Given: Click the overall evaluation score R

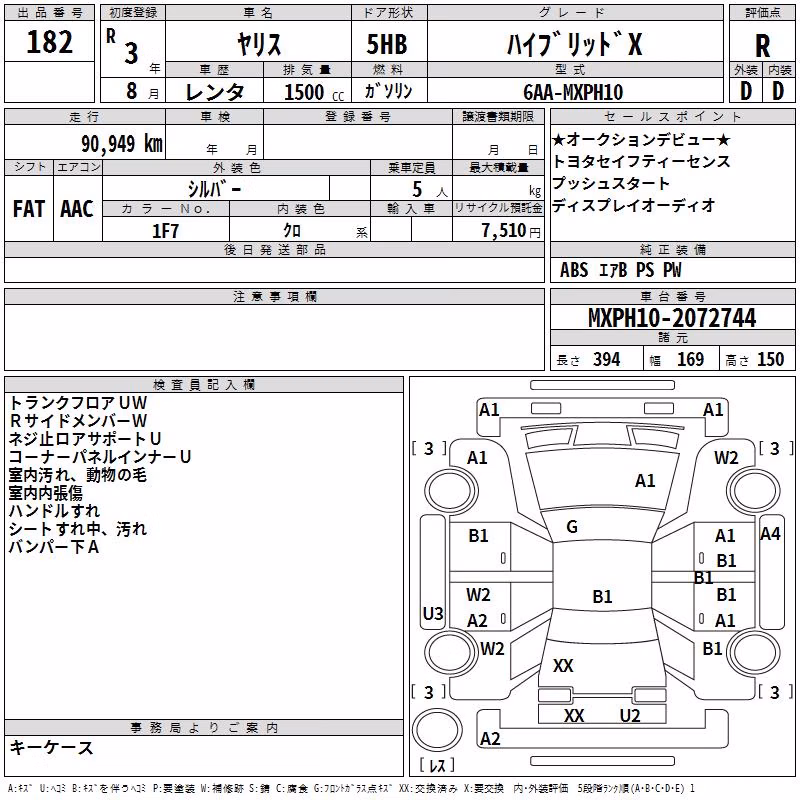Looking at the screenshot, I should 762,46.
